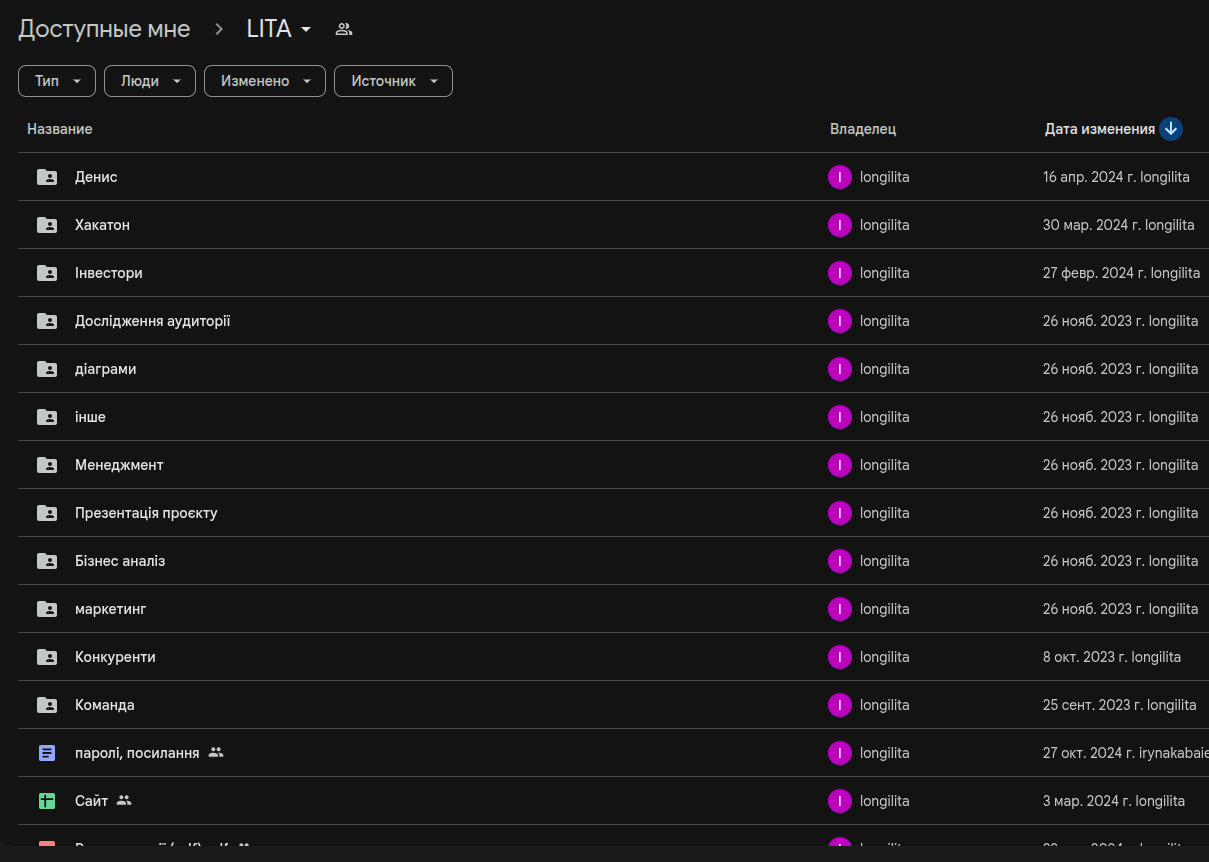The image size is (1209, 862).
Task: Select the Бізнес аналіз folder
Action: coord(120,561)
